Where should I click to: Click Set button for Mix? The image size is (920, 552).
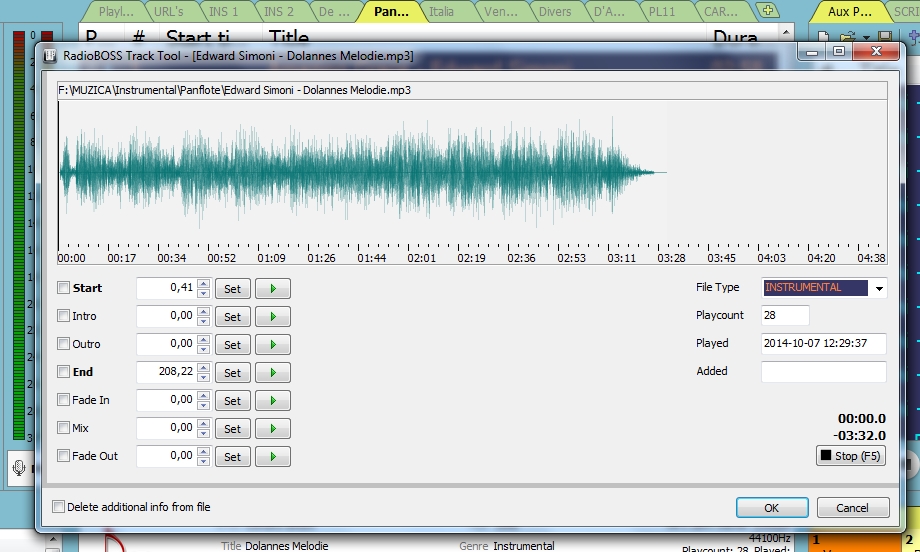tap(232, 429)
